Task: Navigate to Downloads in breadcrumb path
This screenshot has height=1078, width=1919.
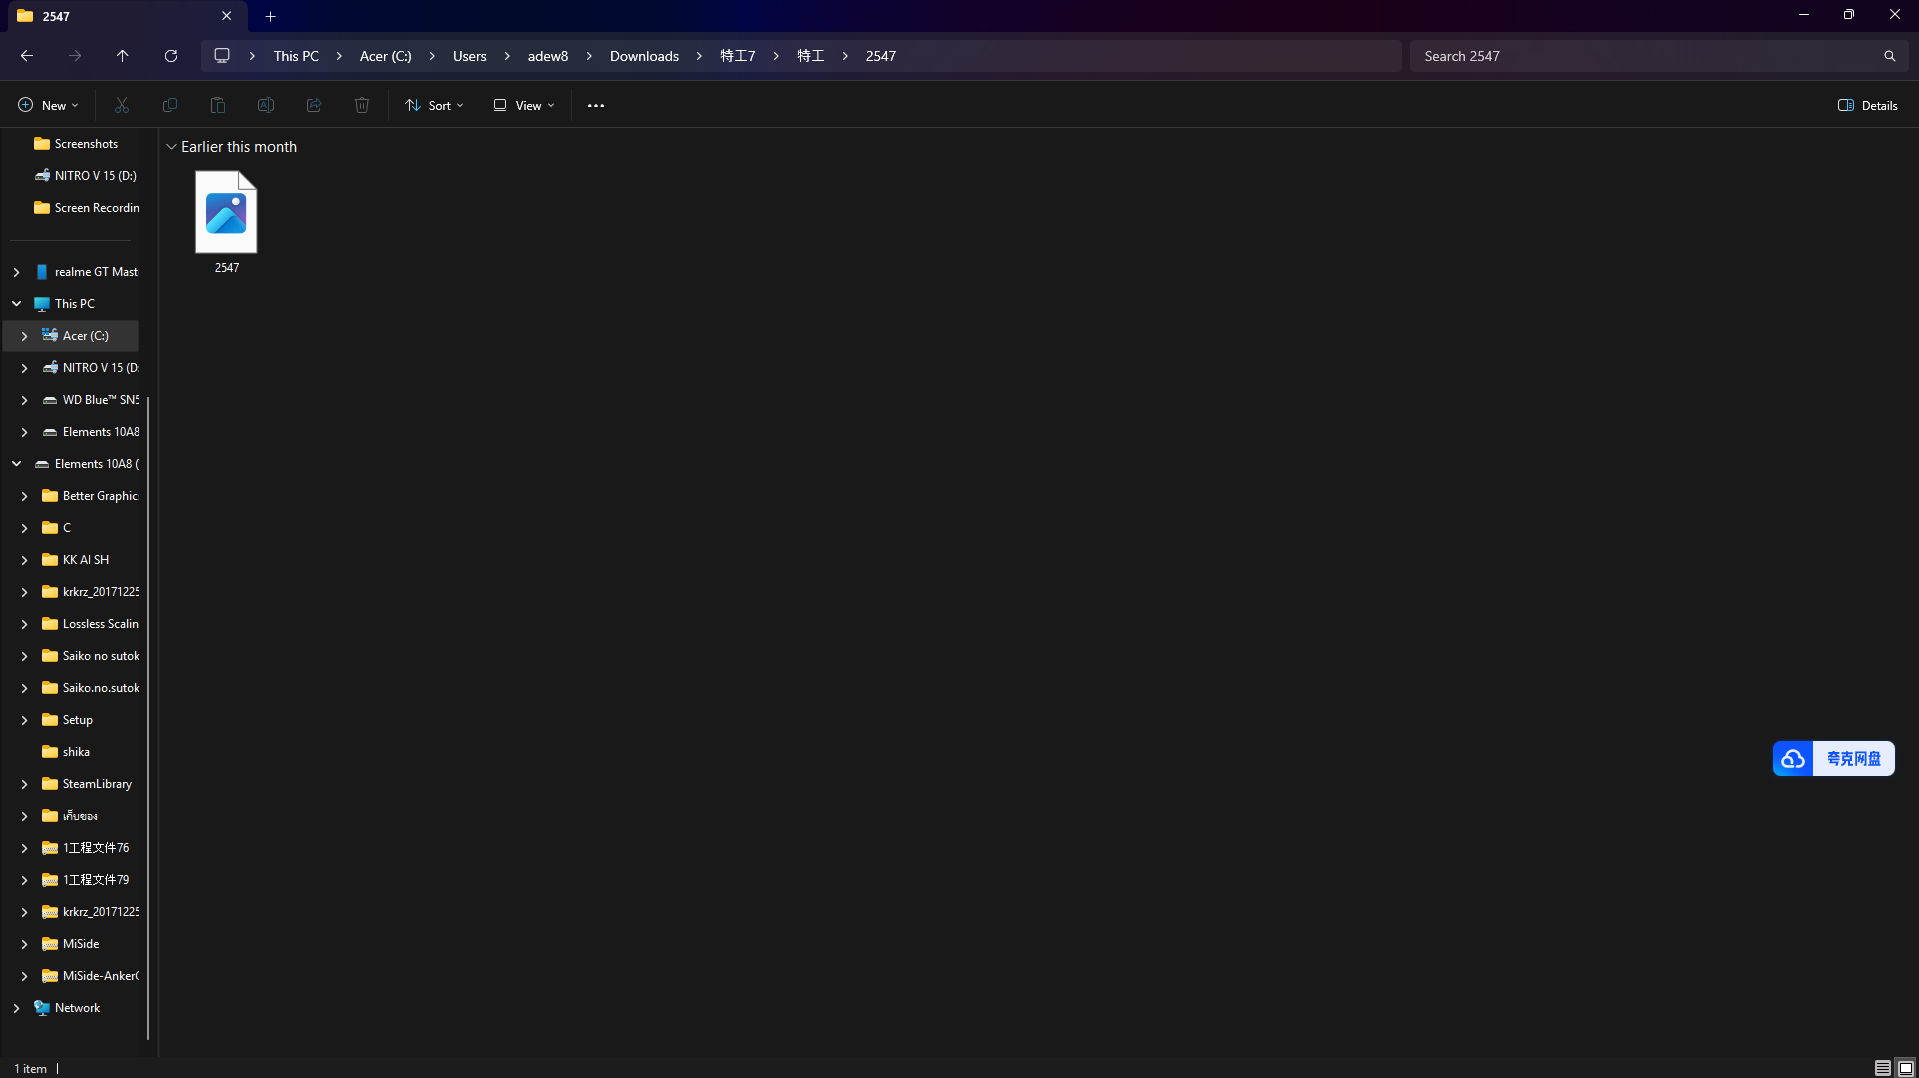Action: 644,56
